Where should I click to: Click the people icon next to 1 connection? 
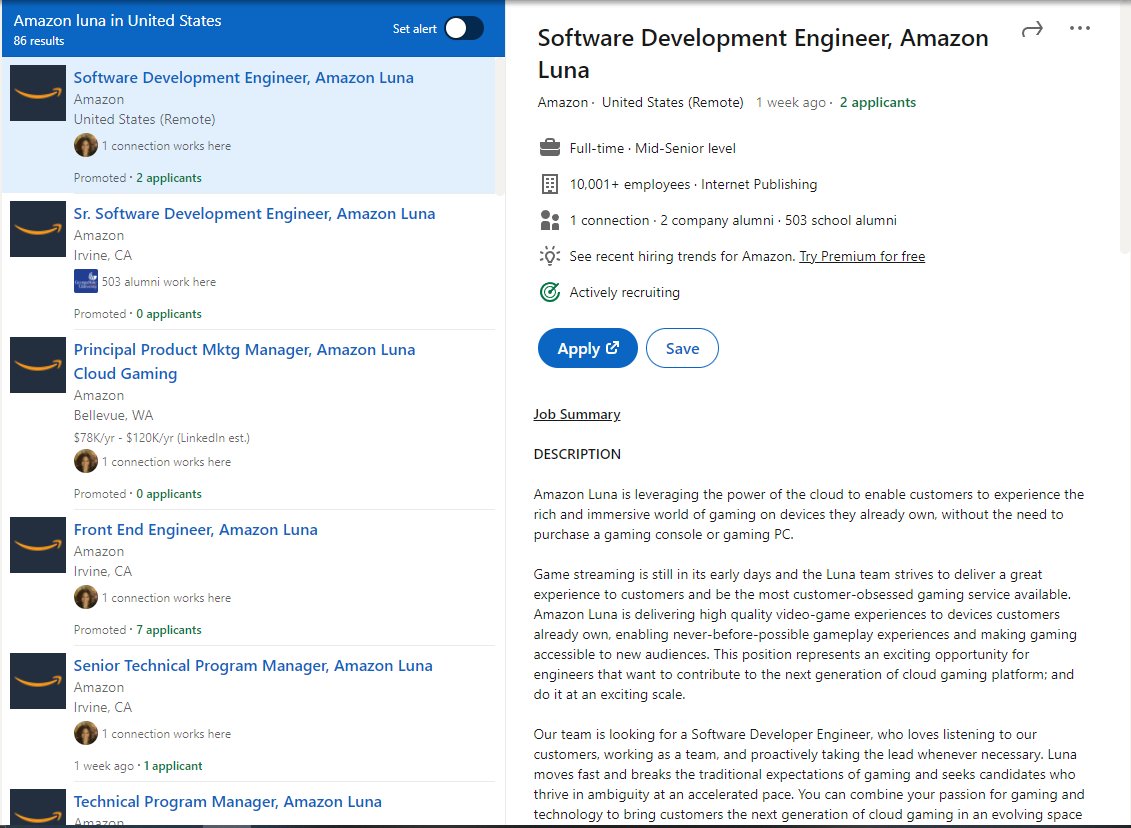pos(550,220)
